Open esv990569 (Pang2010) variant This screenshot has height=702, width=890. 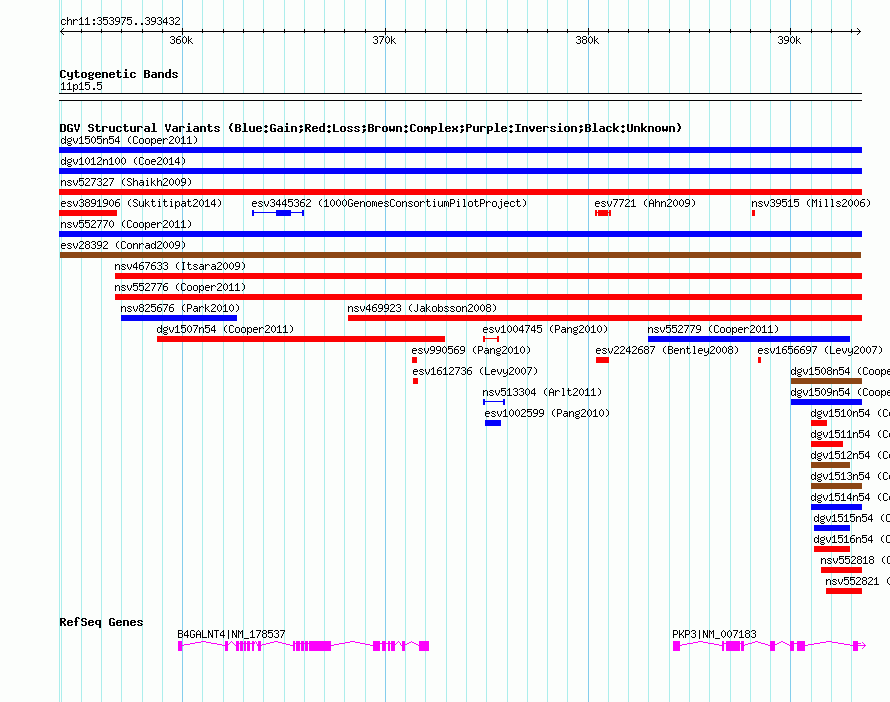(414, 360)
